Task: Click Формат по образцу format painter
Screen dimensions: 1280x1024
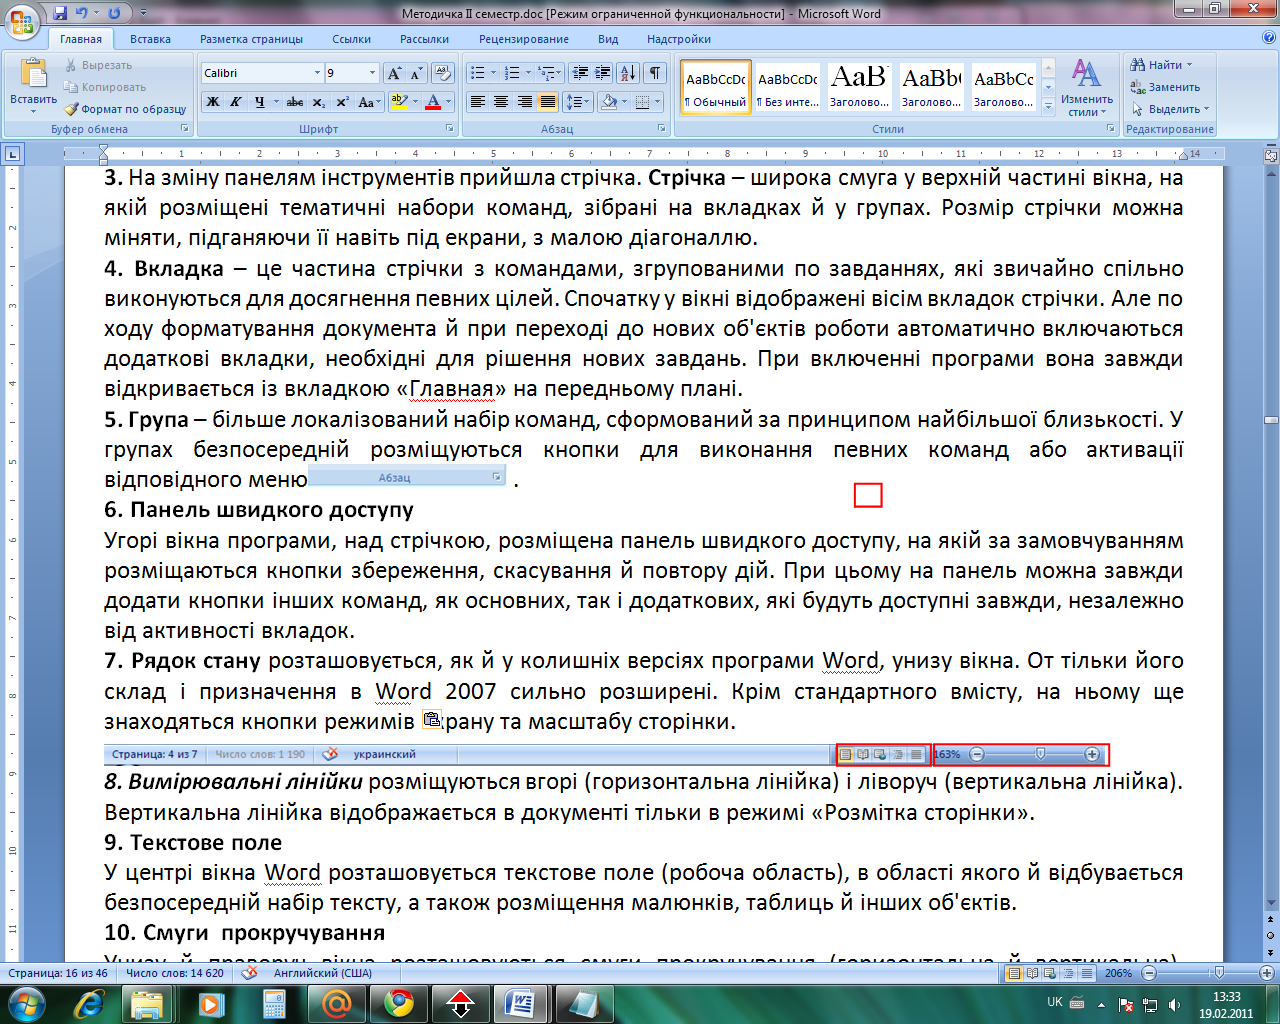Action: [x=126, y=109]
